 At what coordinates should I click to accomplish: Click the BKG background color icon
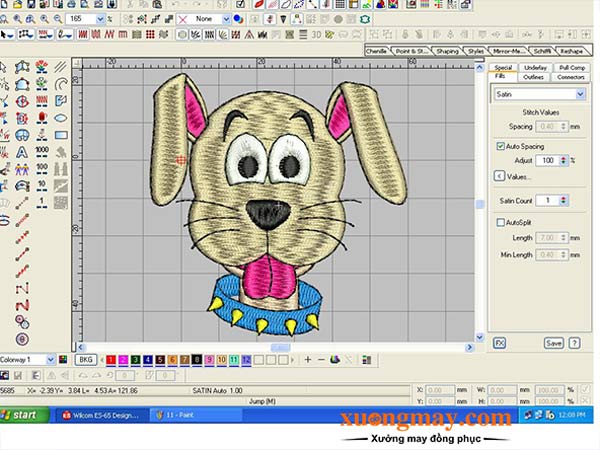pos(86,359)
